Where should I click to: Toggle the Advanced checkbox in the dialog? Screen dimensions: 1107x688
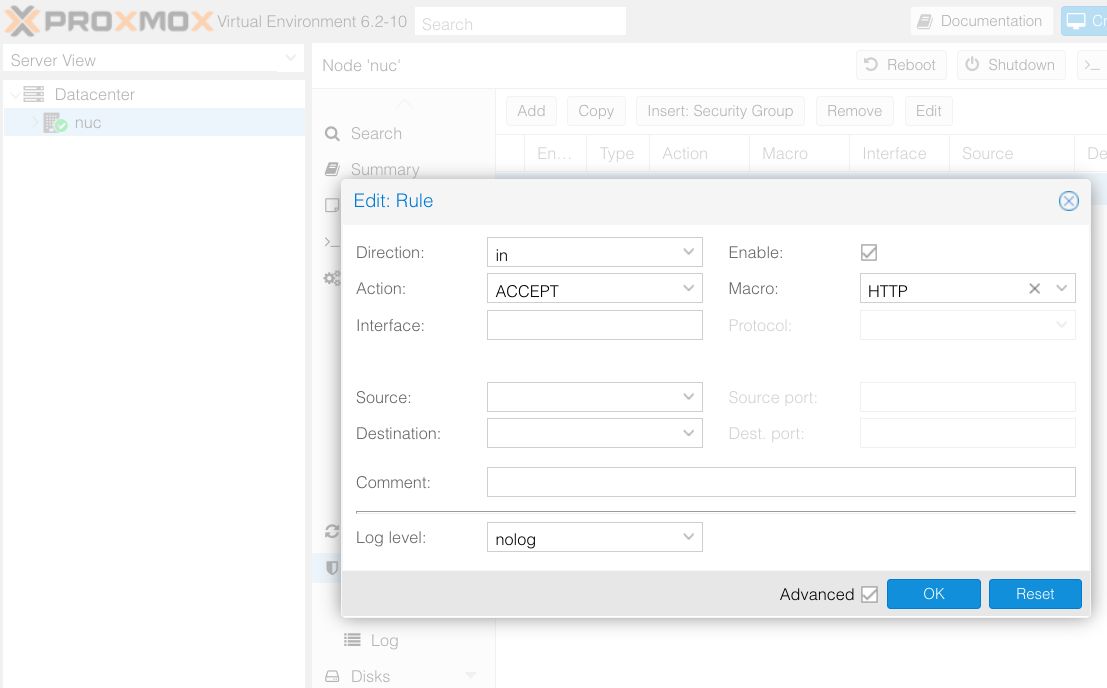869,593
